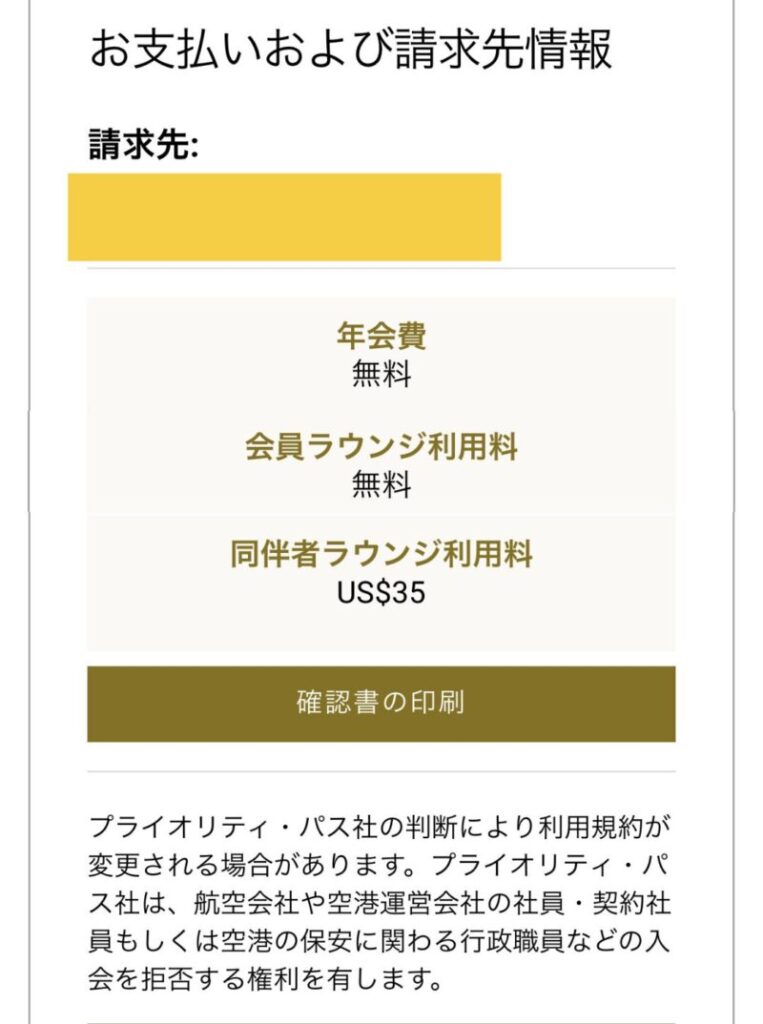Click the line starting プライオリティ・パス社の判断により
This screenshot has height=1024, width=763.
coord(380,828)
